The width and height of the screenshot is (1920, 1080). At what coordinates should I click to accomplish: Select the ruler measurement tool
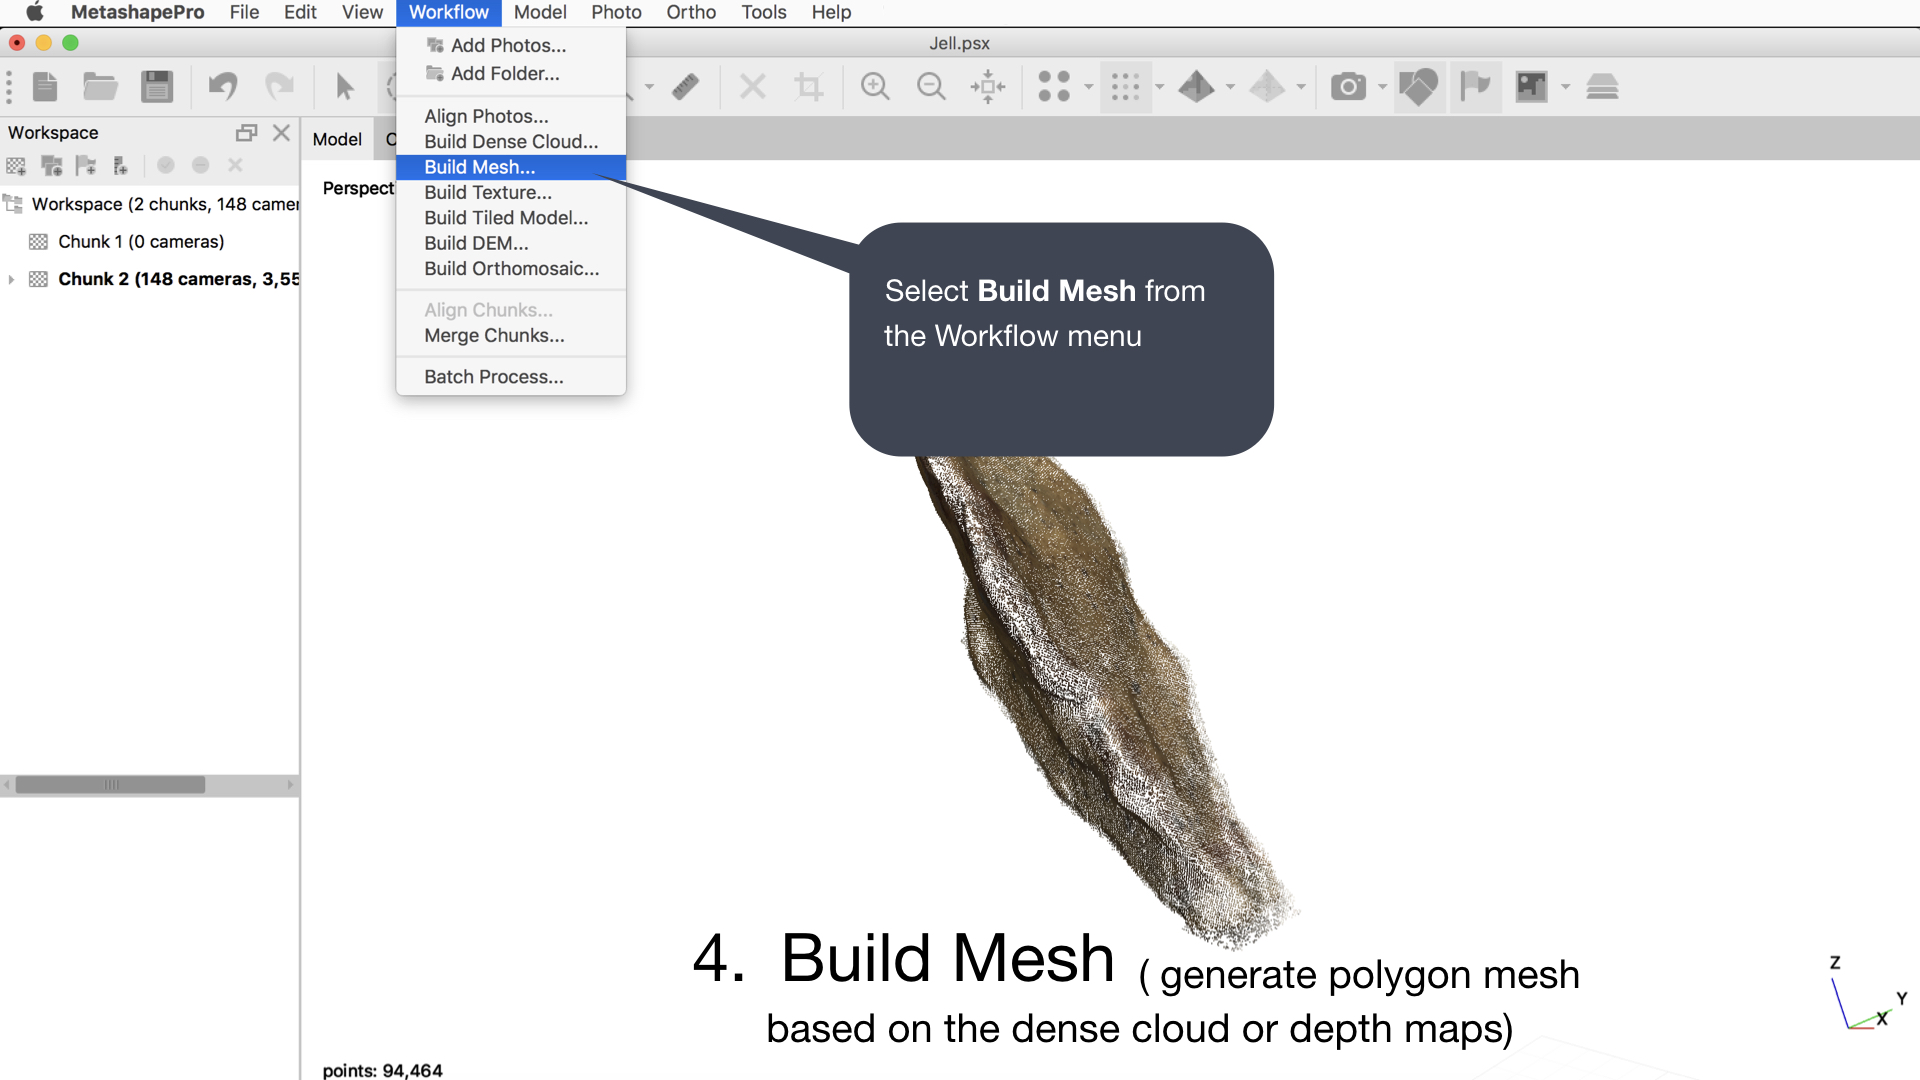(x=686, y=87)
